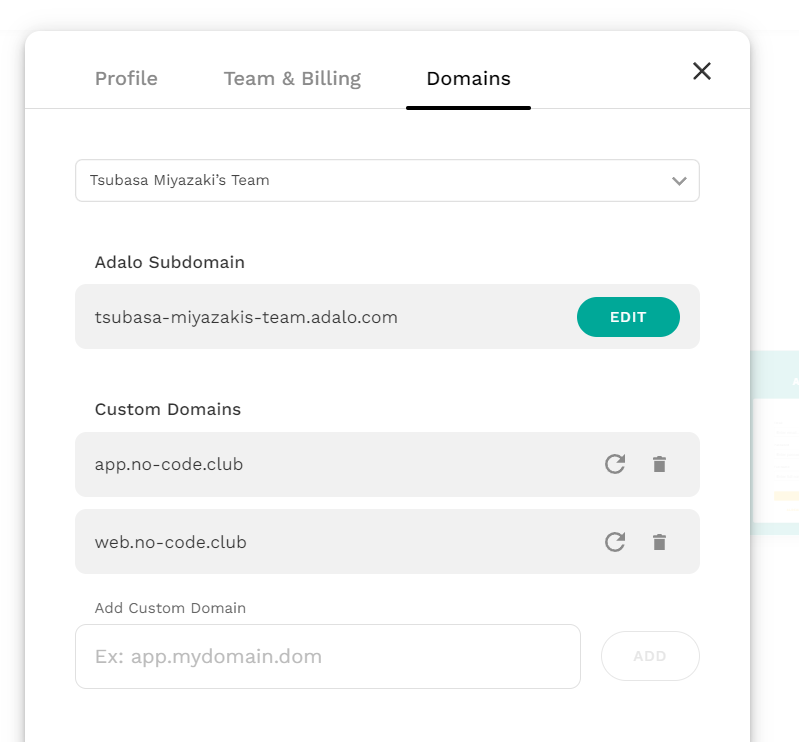Switch to the Profile tab
Screen dimensions: 799x742
tap(126, 78)
